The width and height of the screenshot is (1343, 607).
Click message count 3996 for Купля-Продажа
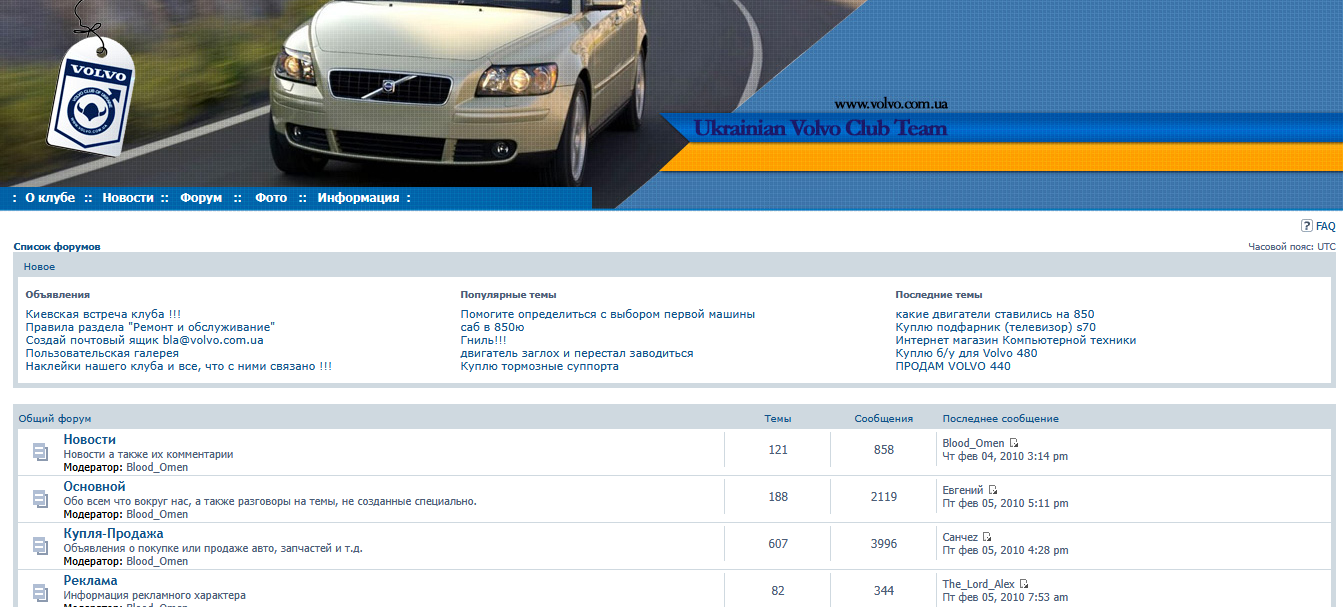coord(884,544)
